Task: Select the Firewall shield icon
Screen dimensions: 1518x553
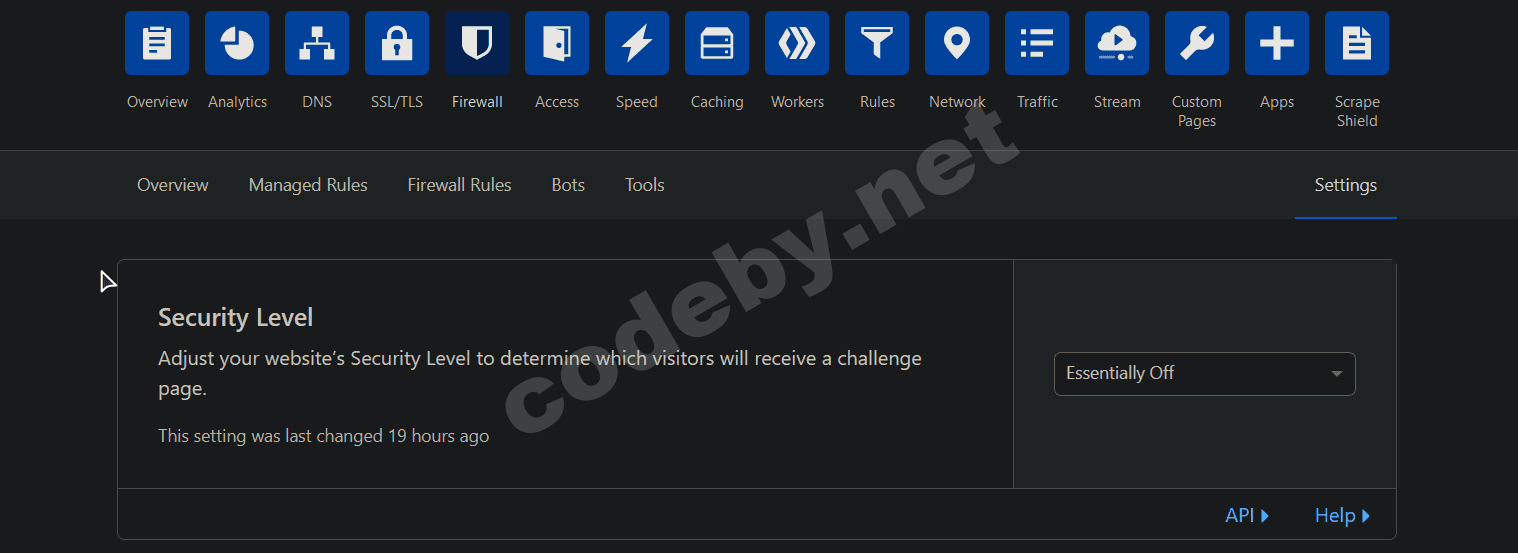Action: pos(477,43)
